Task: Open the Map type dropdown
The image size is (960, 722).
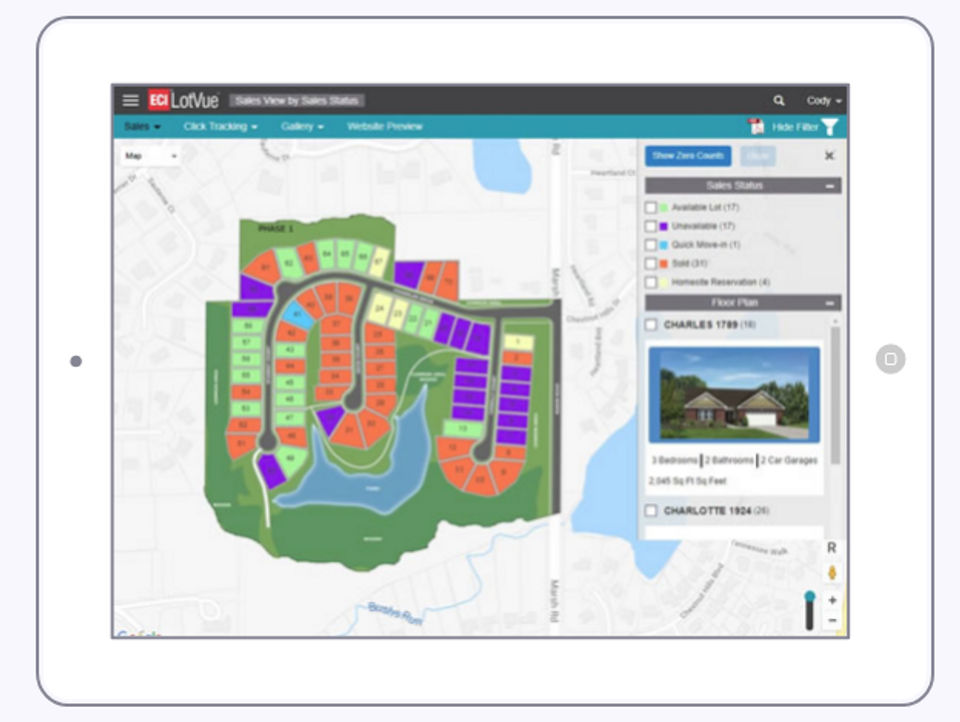Action: (x=151, y=156)
